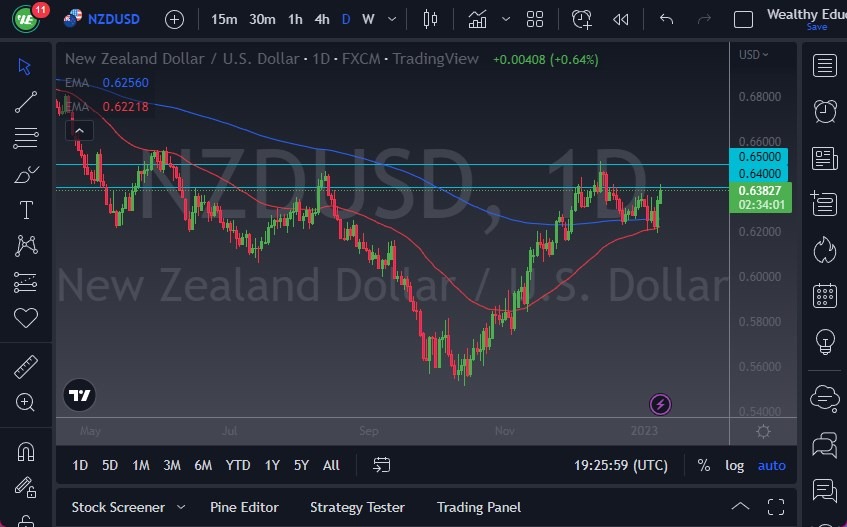Select the daily D timeframe

[346, 19]
